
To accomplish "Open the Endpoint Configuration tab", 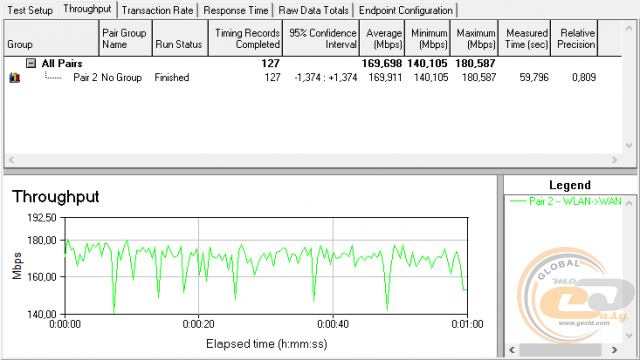I will [406, 10].
